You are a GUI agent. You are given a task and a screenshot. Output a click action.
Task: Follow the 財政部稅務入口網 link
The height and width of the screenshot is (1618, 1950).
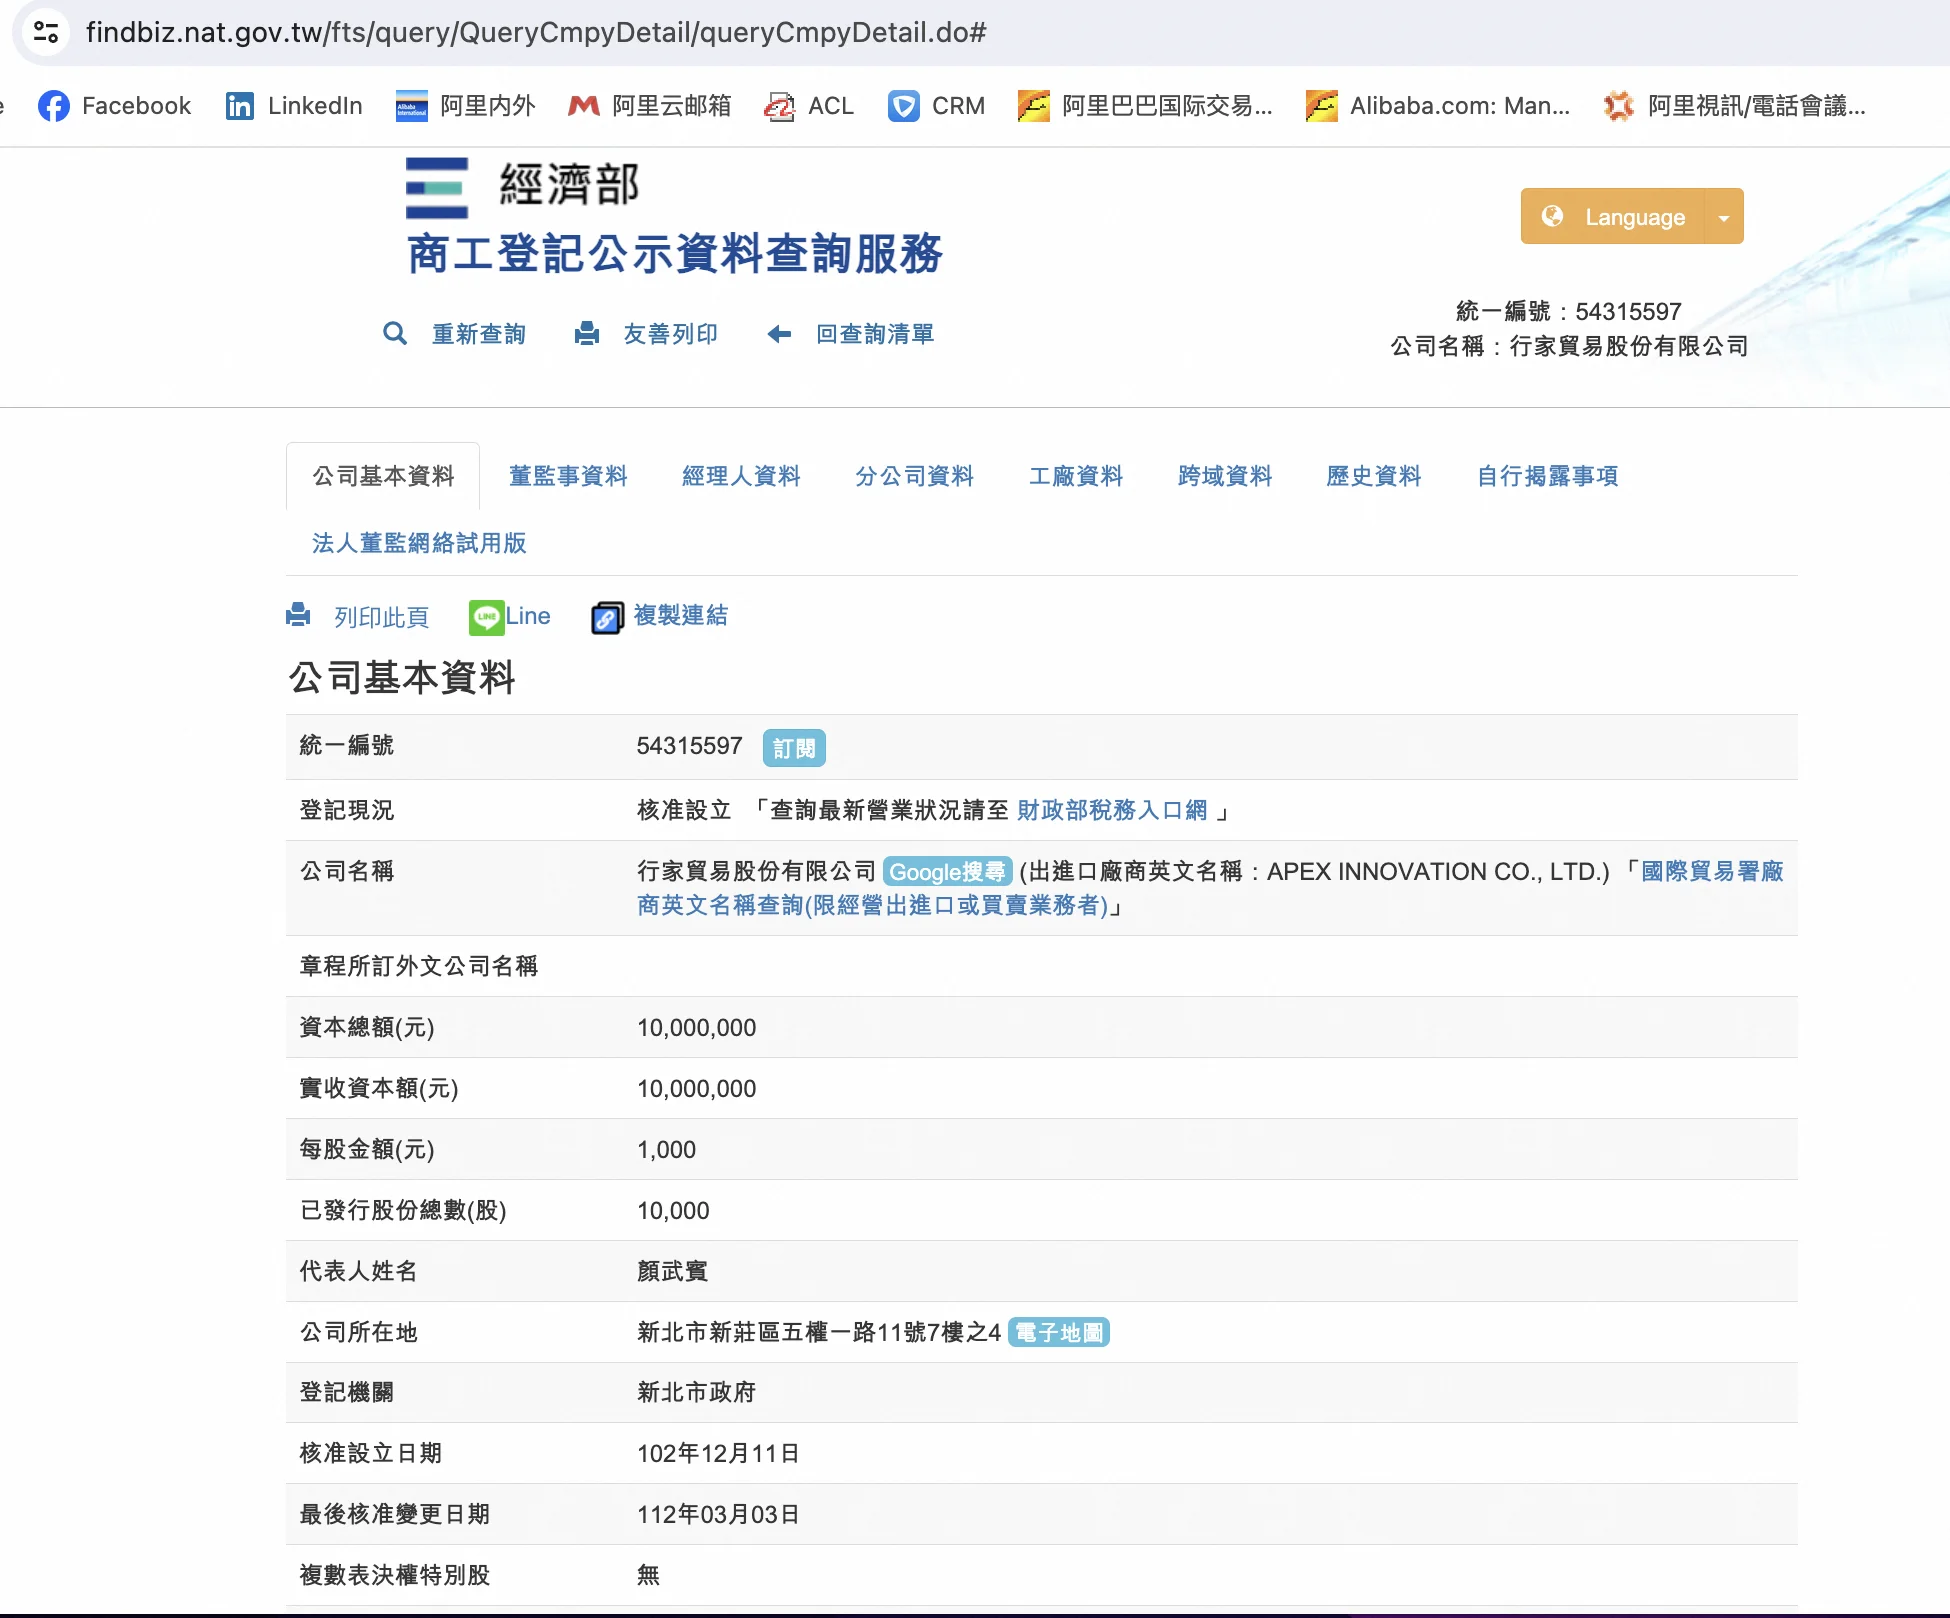coord(1112,810)
